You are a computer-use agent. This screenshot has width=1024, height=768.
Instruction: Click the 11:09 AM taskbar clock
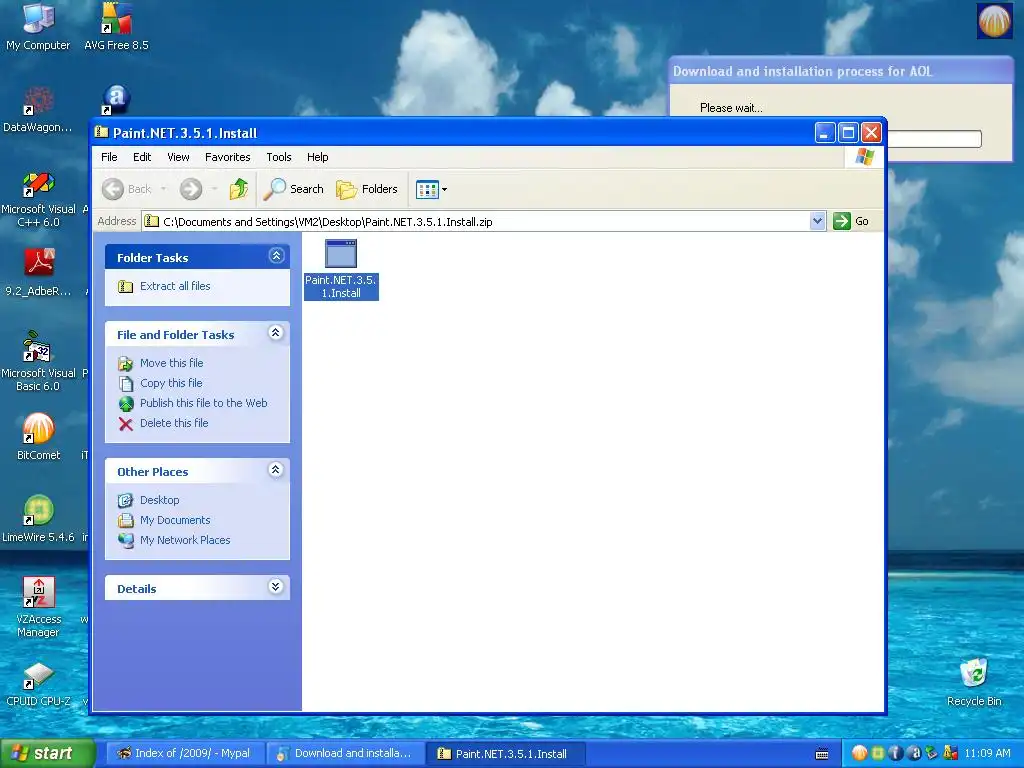point(987,754)
